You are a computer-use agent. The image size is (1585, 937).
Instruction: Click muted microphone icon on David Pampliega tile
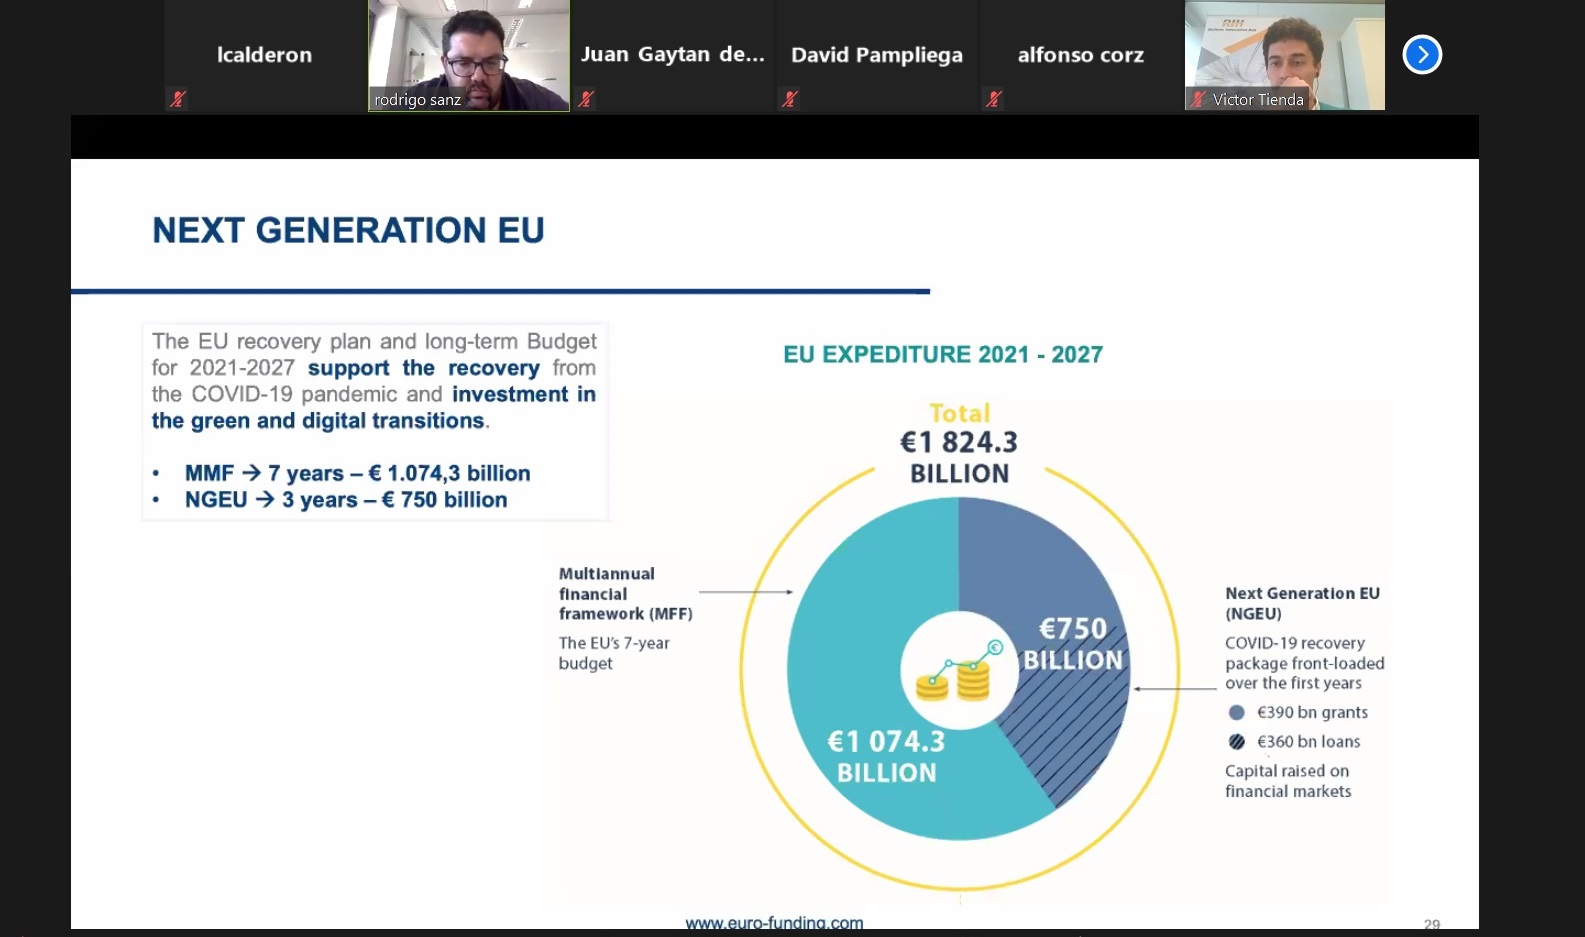tap(790, 99)
